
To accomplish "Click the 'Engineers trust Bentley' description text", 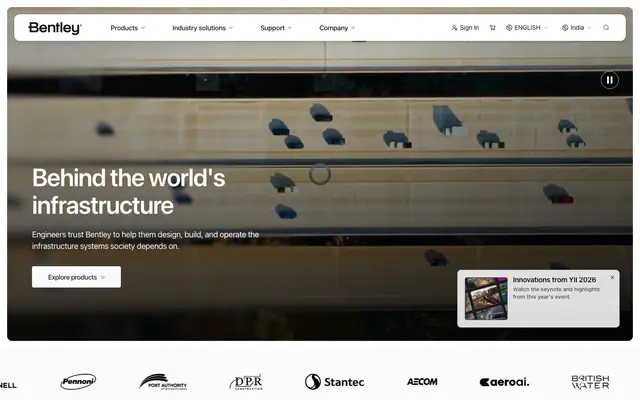I will pyautogui.click(x=146, y=240).
